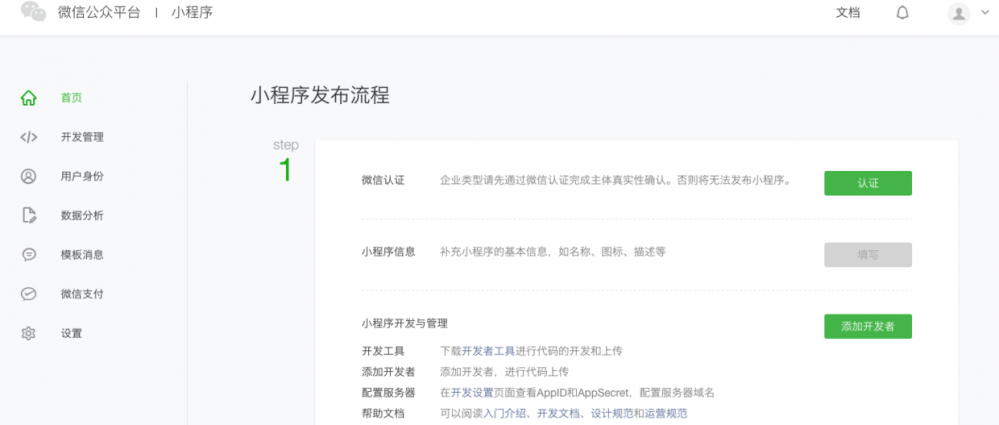The image size is (999, 425).
Task: Open the 入门介绍 help link
Action: [505, 414]
